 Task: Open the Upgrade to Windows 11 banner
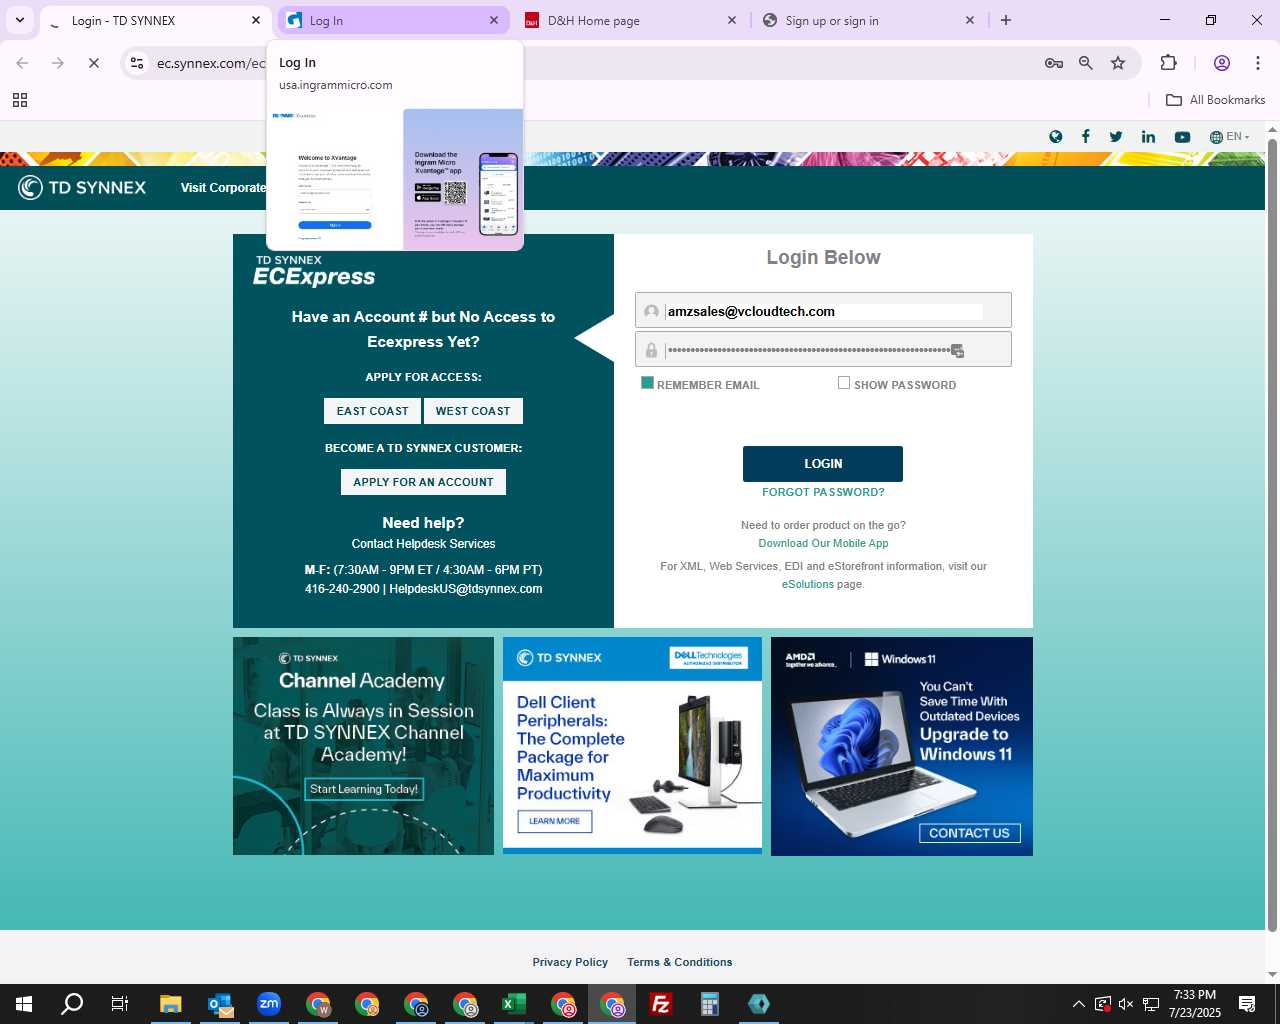pos(902,746)
